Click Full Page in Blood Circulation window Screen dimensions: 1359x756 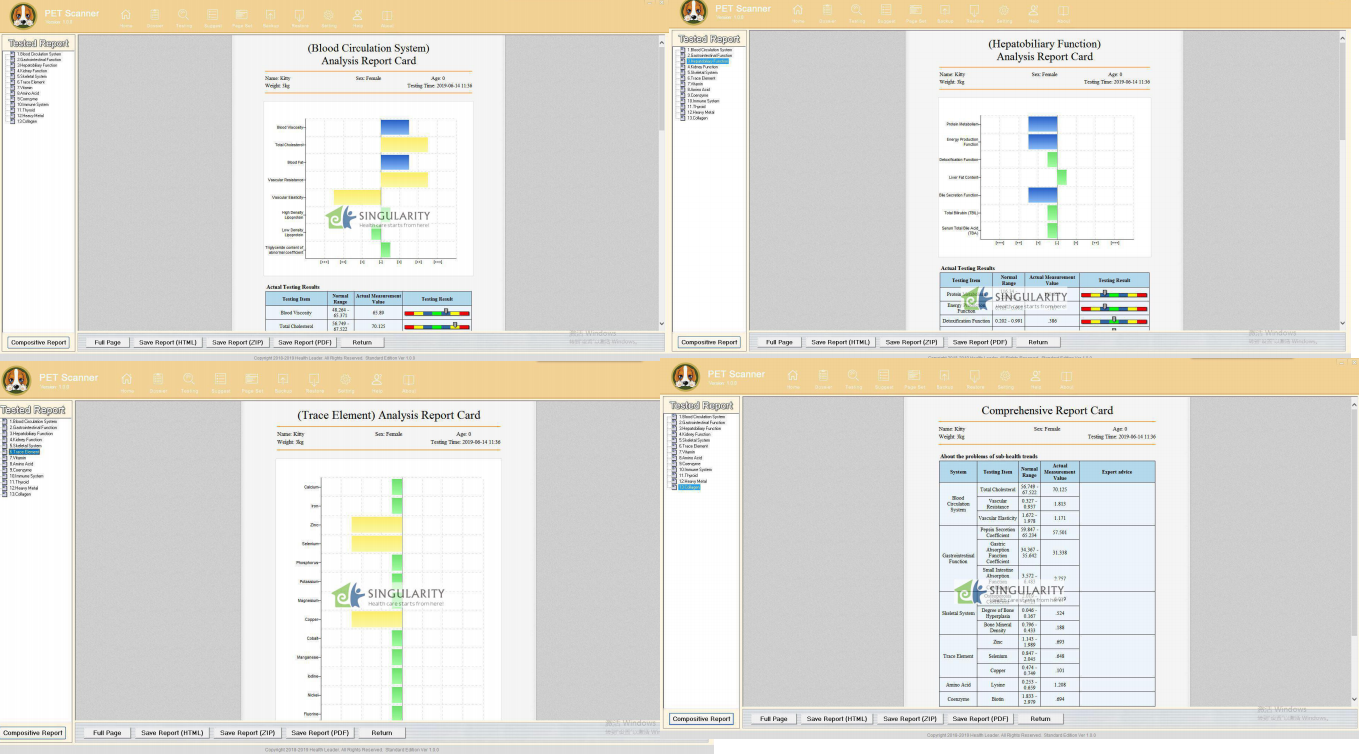click(107, 342)
